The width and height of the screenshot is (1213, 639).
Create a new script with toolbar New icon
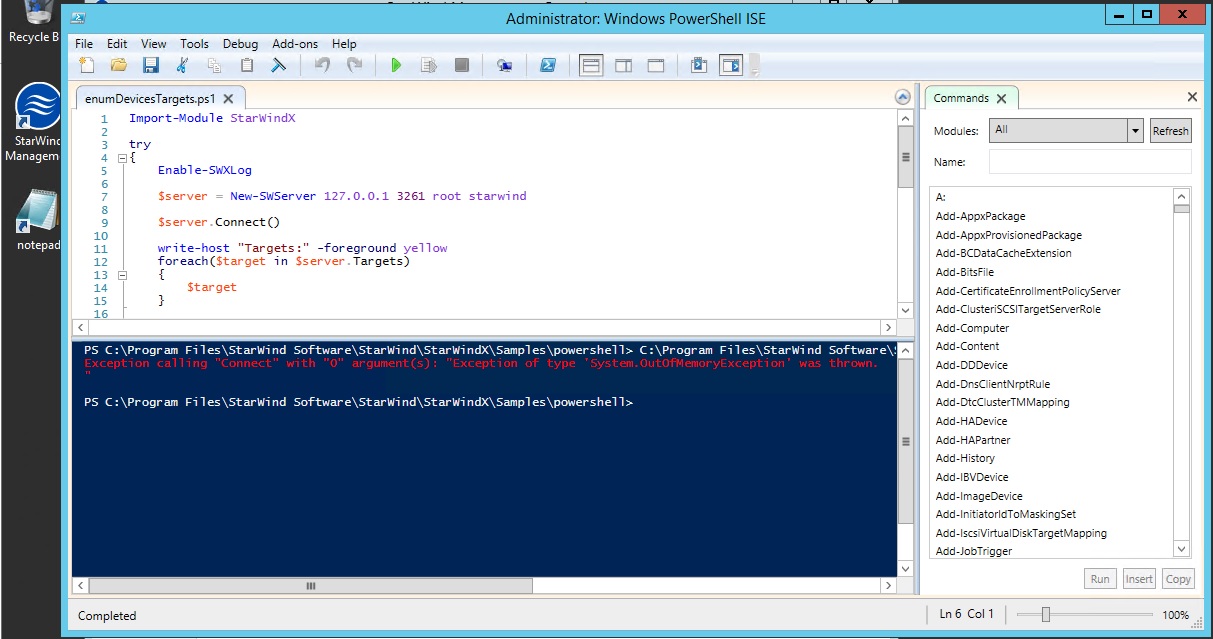coord(87,65)
